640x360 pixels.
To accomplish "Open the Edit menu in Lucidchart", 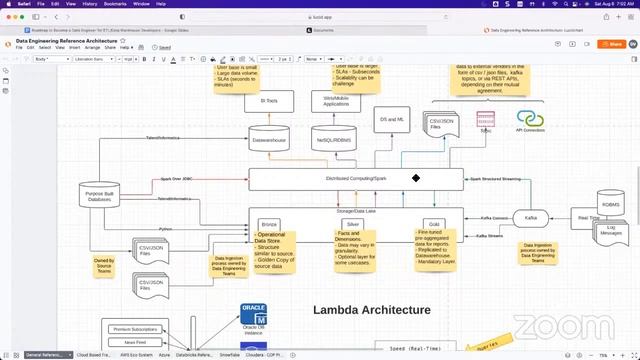I will 31,48.
